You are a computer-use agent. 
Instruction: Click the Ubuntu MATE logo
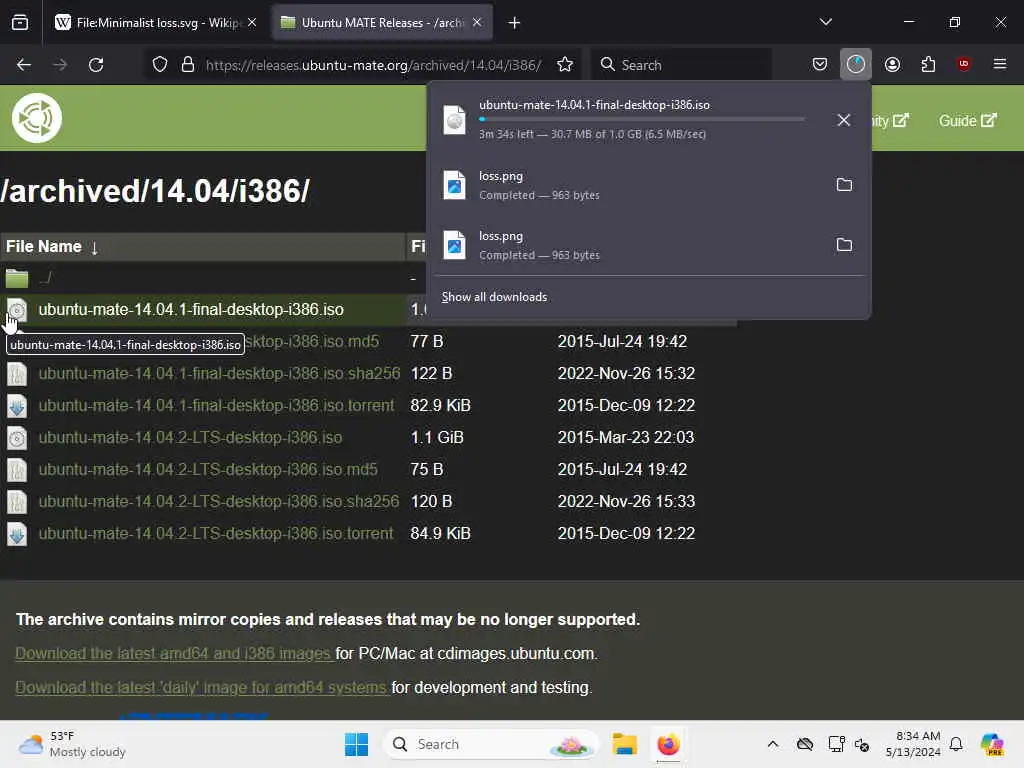click(x=37, y=118)
